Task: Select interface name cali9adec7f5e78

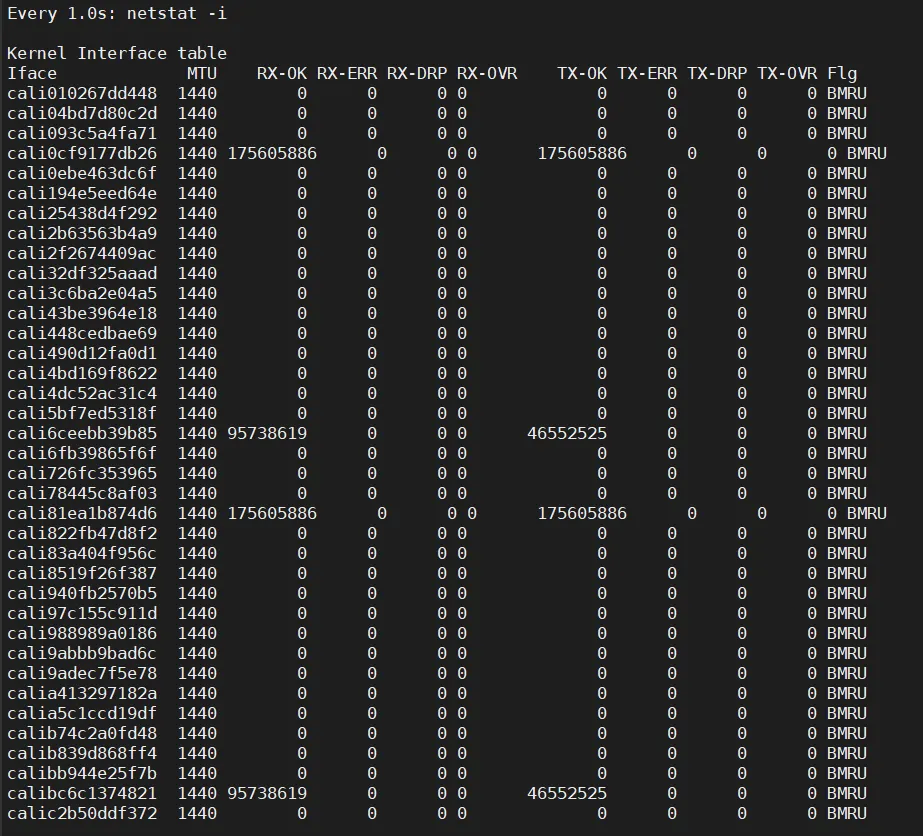Action: 82,674
